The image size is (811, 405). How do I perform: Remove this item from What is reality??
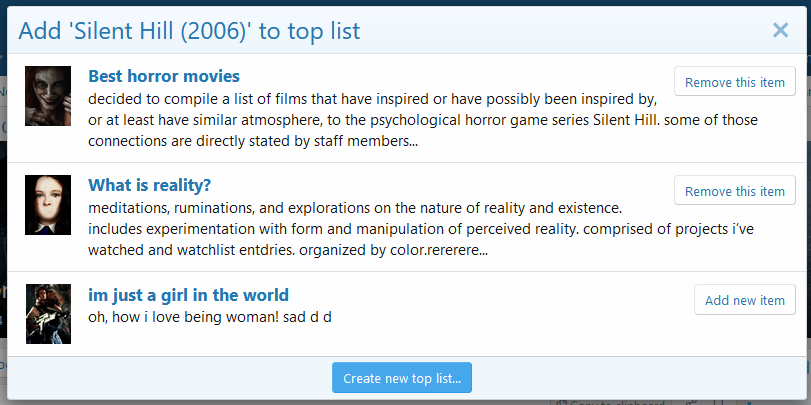pos(734,190)
